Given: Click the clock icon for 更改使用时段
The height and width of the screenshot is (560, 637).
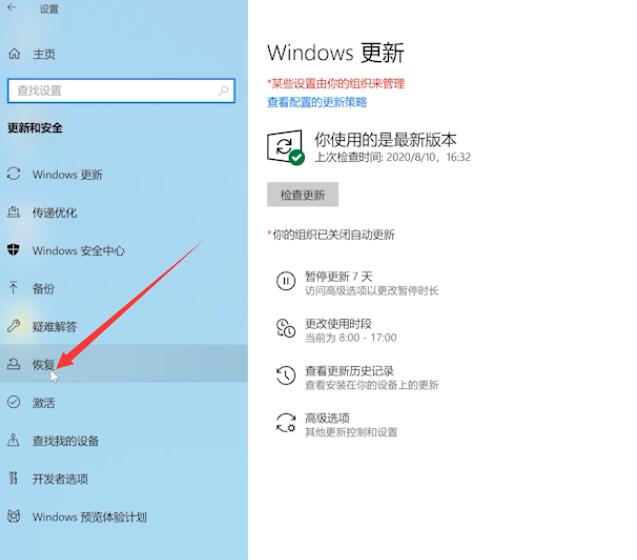Looking at the screenshot, I should [286, 328].
